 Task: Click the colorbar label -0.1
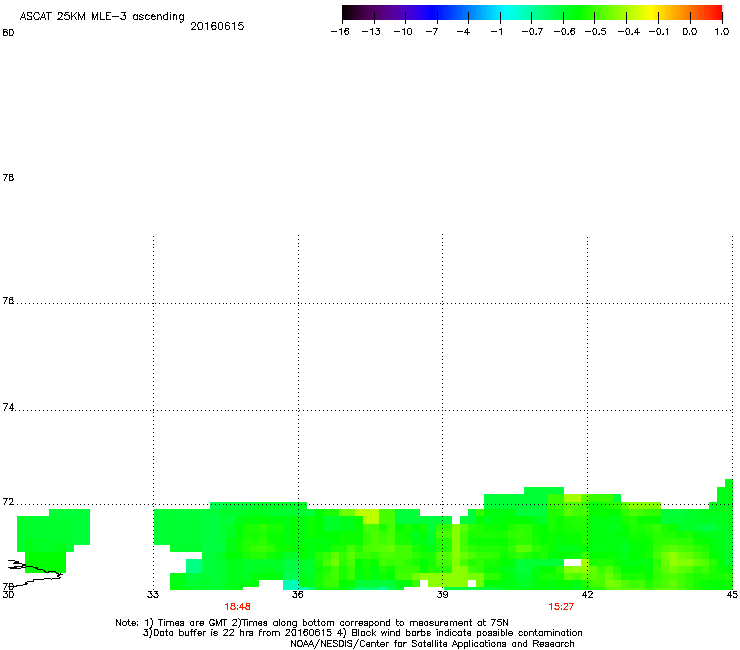[659, 32]
